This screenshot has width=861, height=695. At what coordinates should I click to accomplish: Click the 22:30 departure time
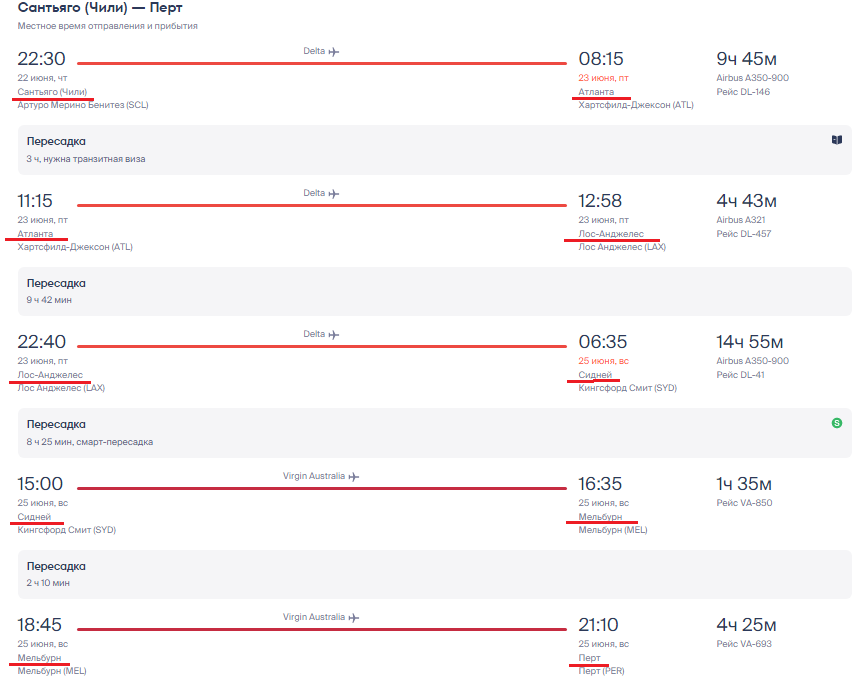pyautogui.click(x=41, y=59)
